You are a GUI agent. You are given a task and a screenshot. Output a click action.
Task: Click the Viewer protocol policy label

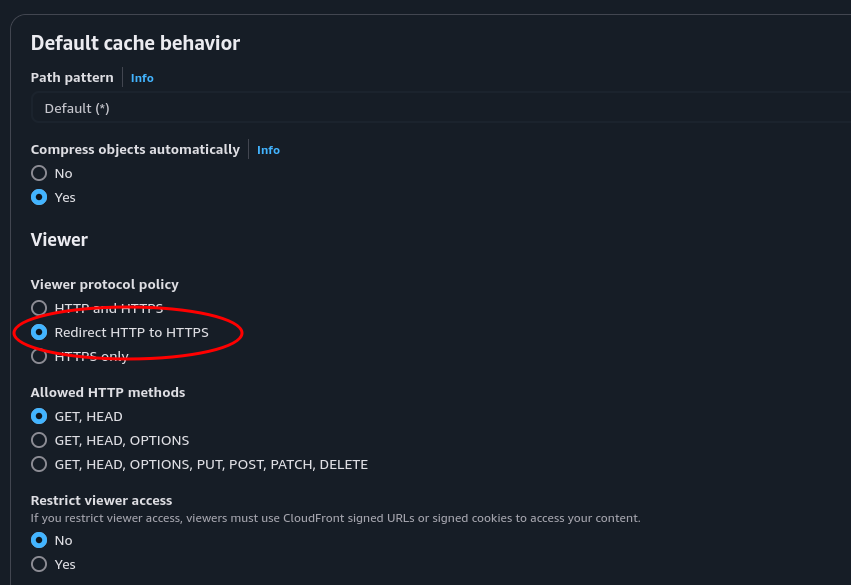click(104, 285)
